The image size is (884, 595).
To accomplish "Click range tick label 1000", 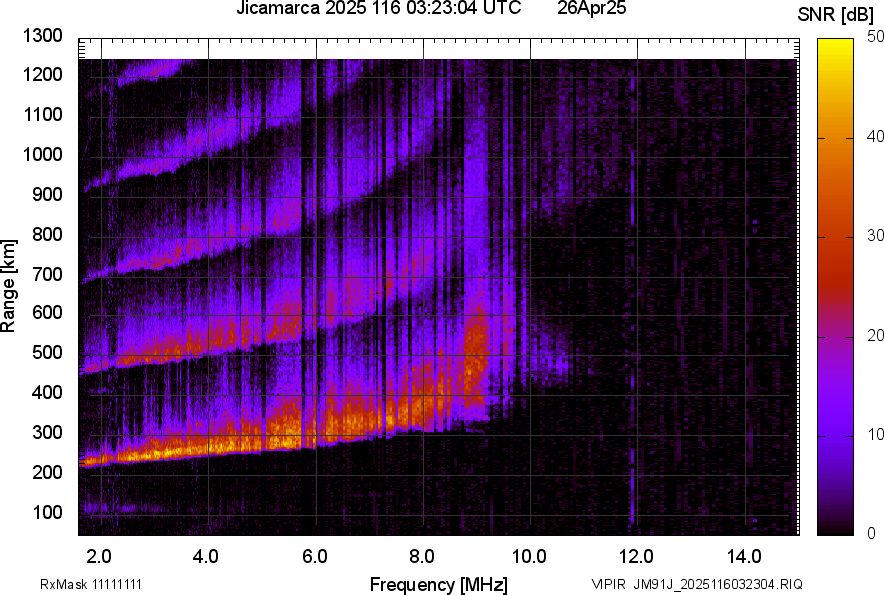I will click(42, 154).
